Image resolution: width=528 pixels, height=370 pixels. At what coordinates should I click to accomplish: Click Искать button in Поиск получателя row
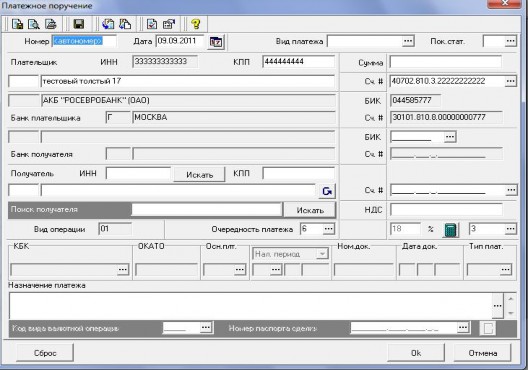click(x=310, y=210)
